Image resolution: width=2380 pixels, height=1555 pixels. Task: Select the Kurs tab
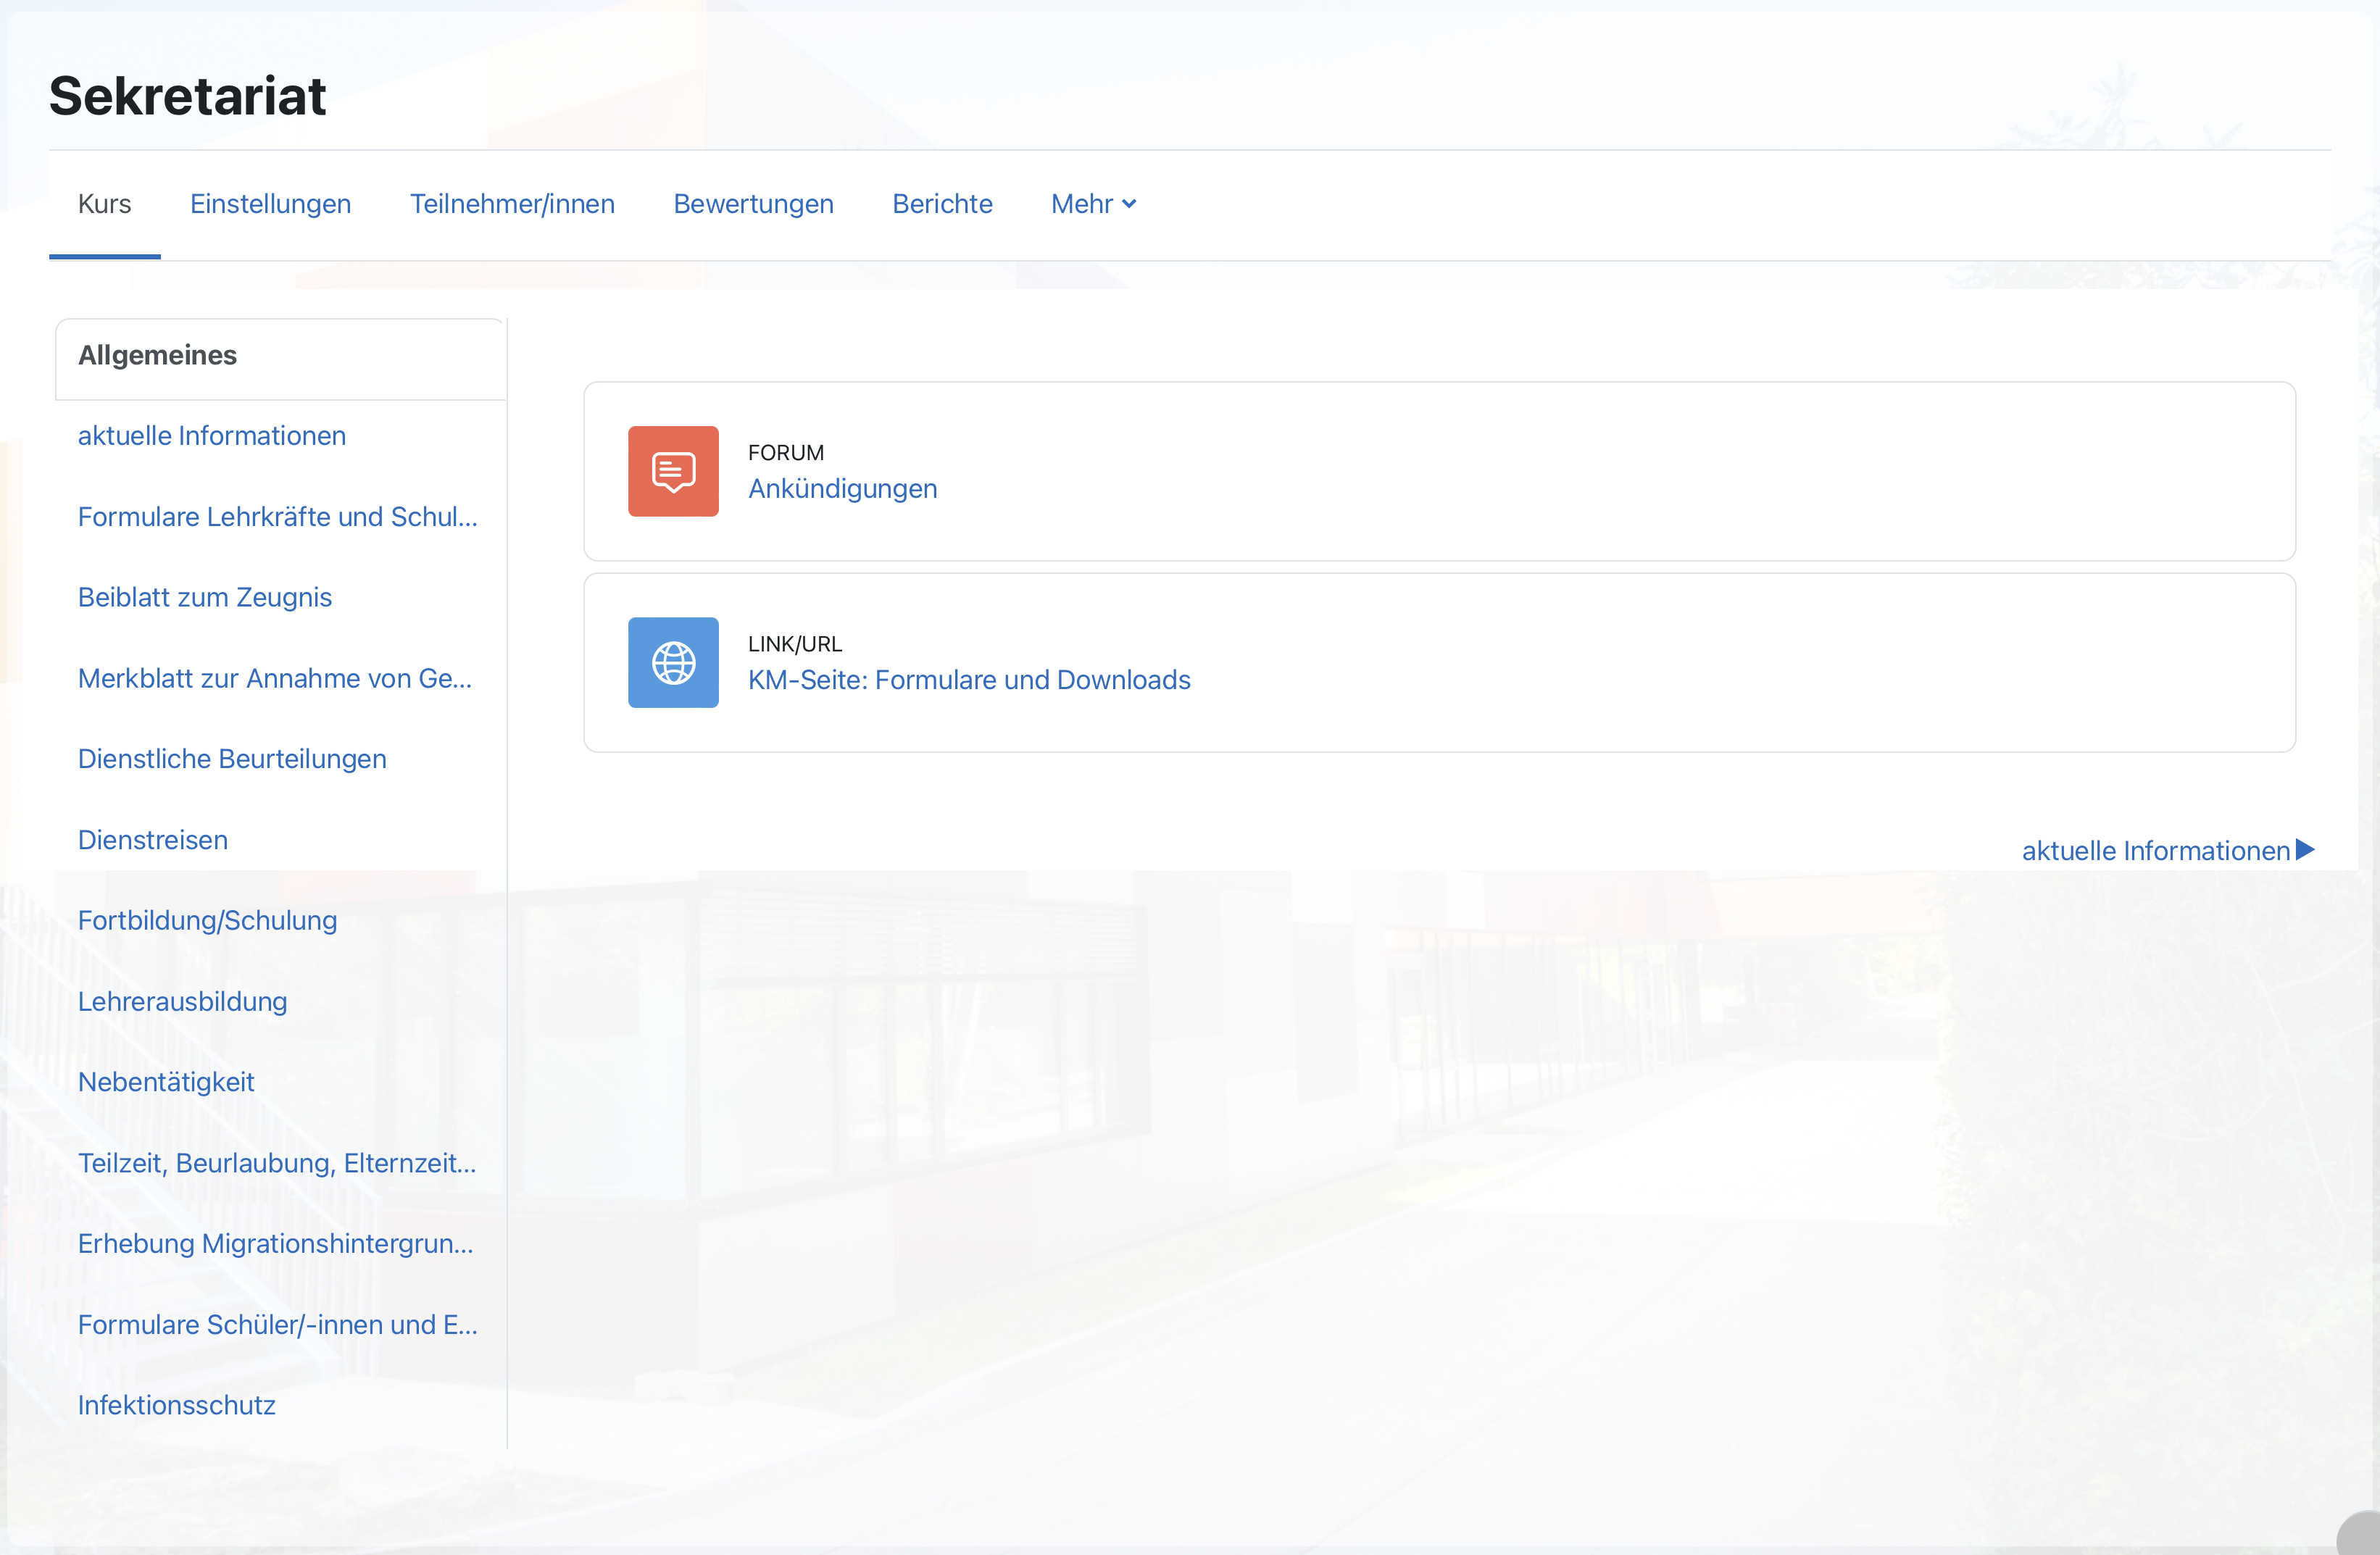[x=104, y=203]
